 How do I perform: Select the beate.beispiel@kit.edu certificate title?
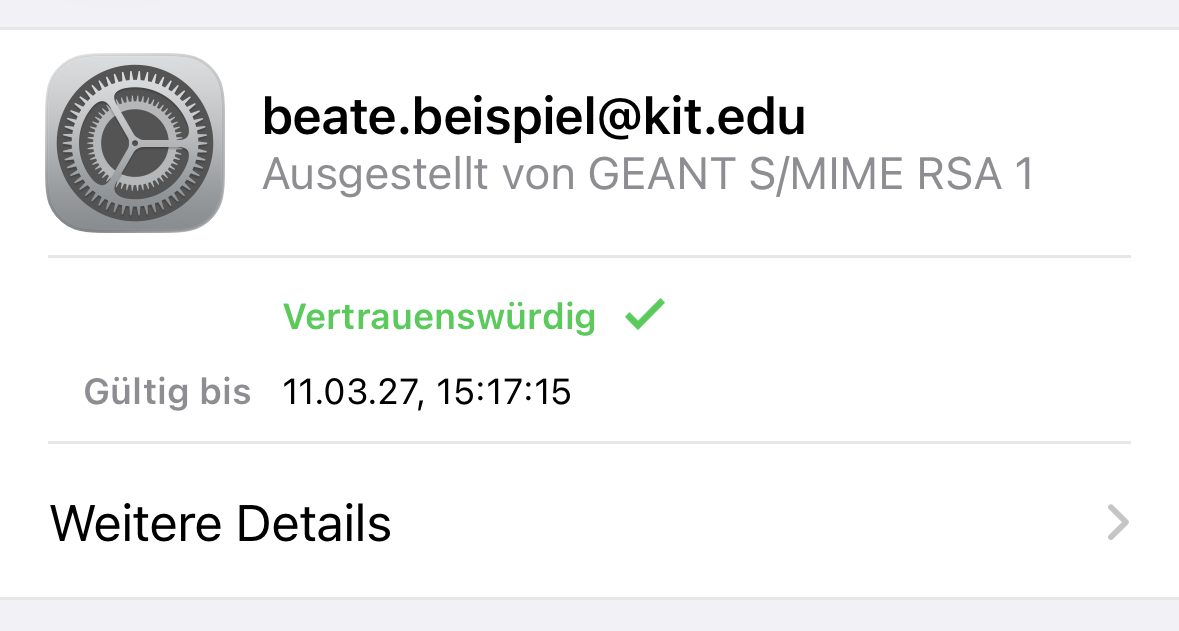(x=533, y=118)
